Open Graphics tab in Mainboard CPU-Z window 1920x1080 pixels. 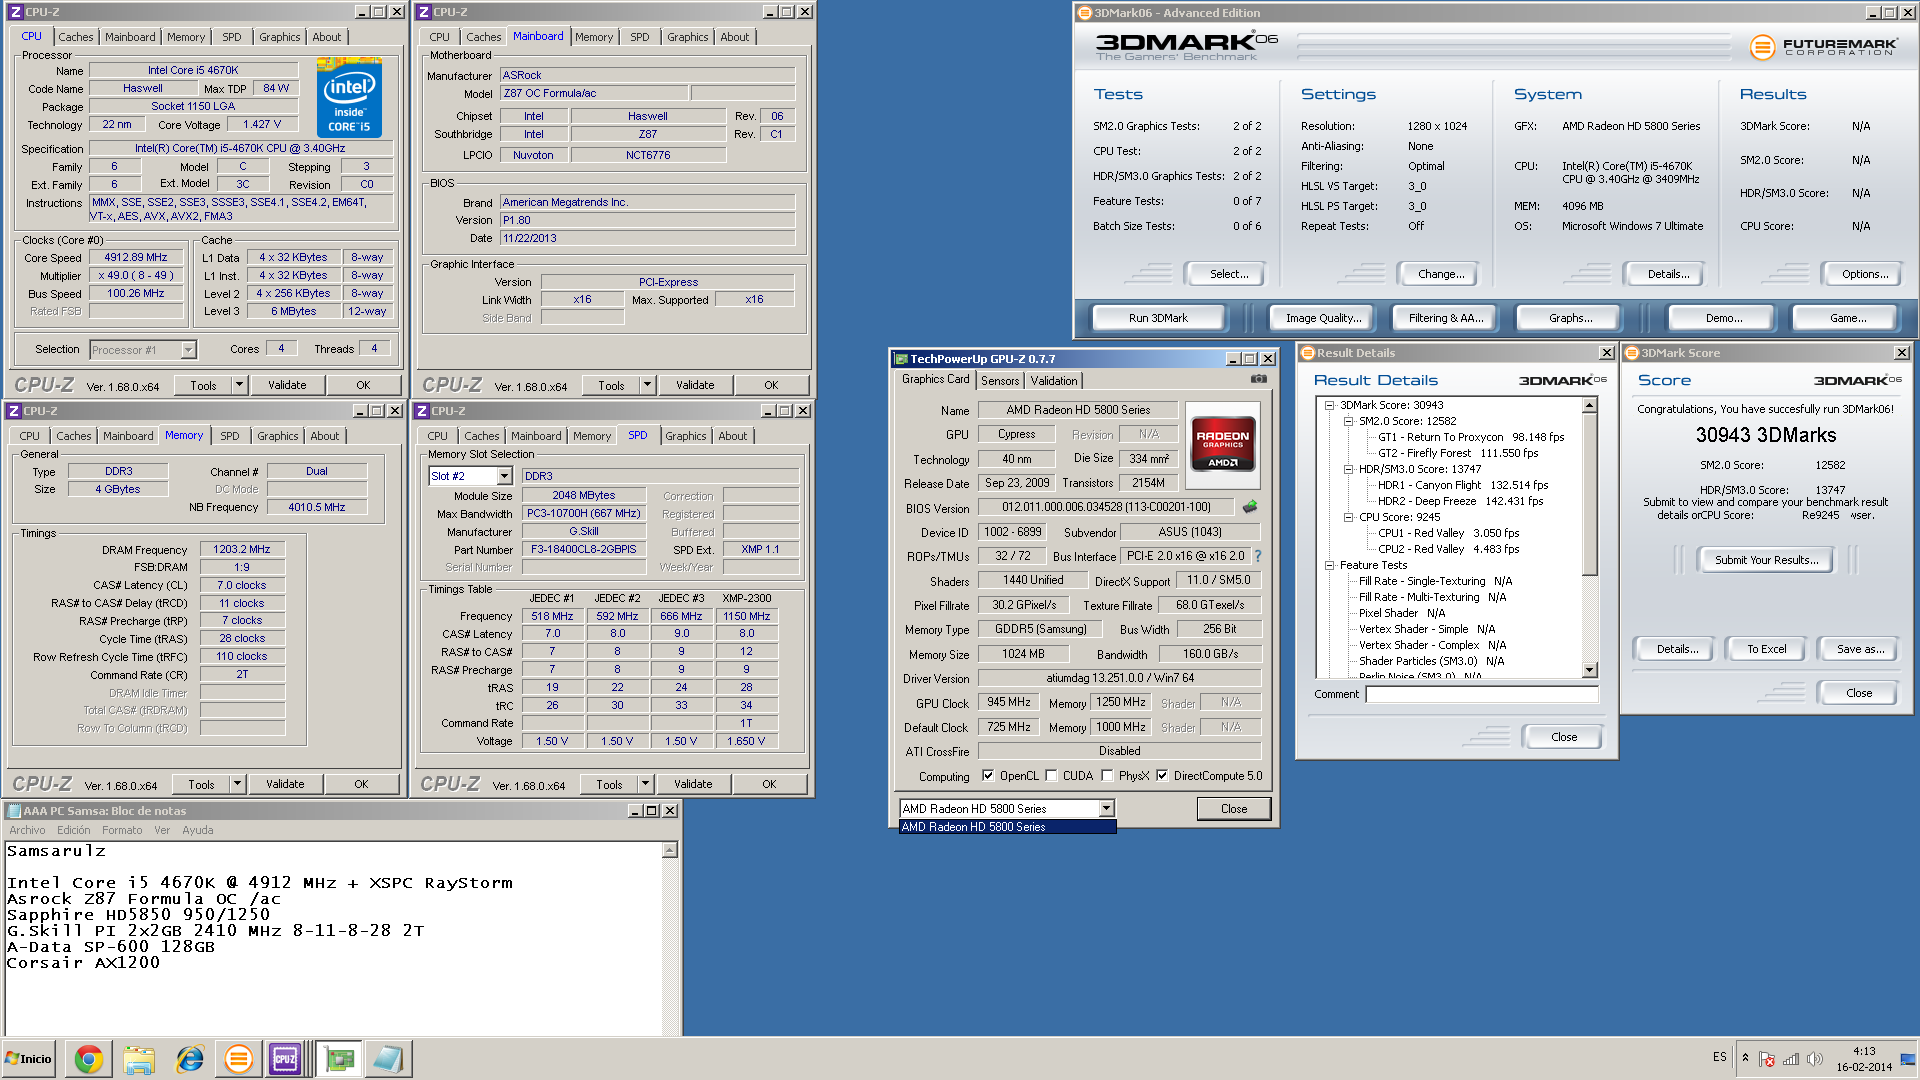(687, 37)
